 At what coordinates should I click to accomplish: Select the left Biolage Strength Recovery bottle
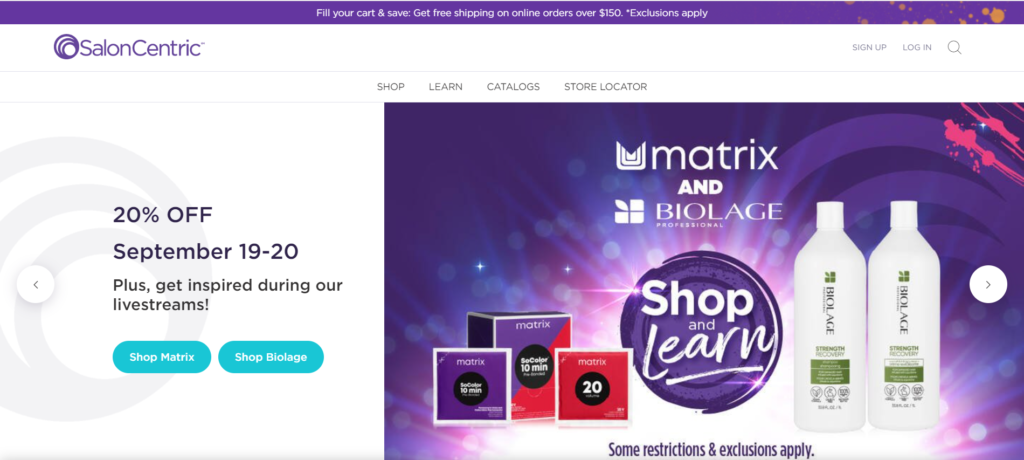pyautogui.click(x=829, y=316)
